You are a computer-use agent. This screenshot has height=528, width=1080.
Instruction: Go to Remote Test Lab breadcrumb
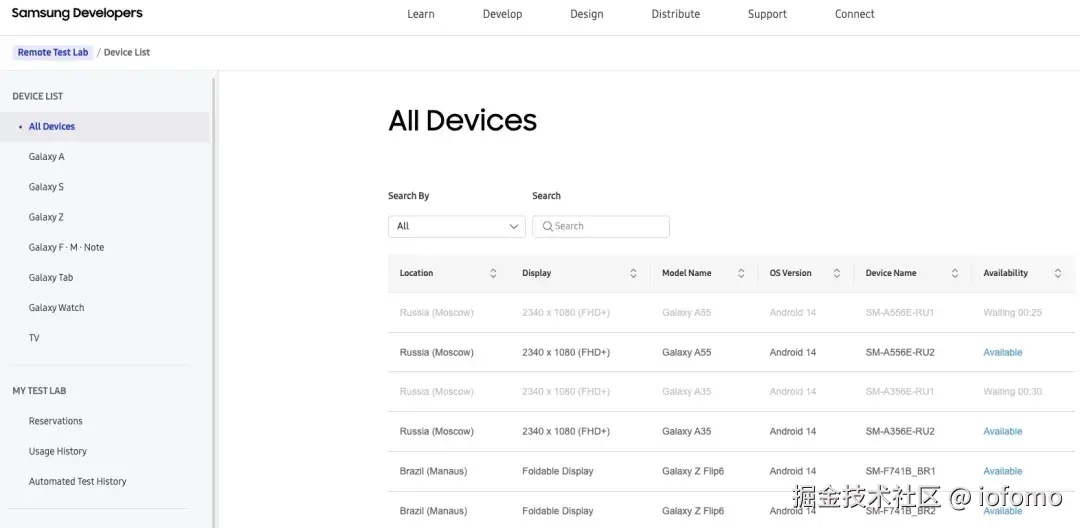(x=53, y=52)
